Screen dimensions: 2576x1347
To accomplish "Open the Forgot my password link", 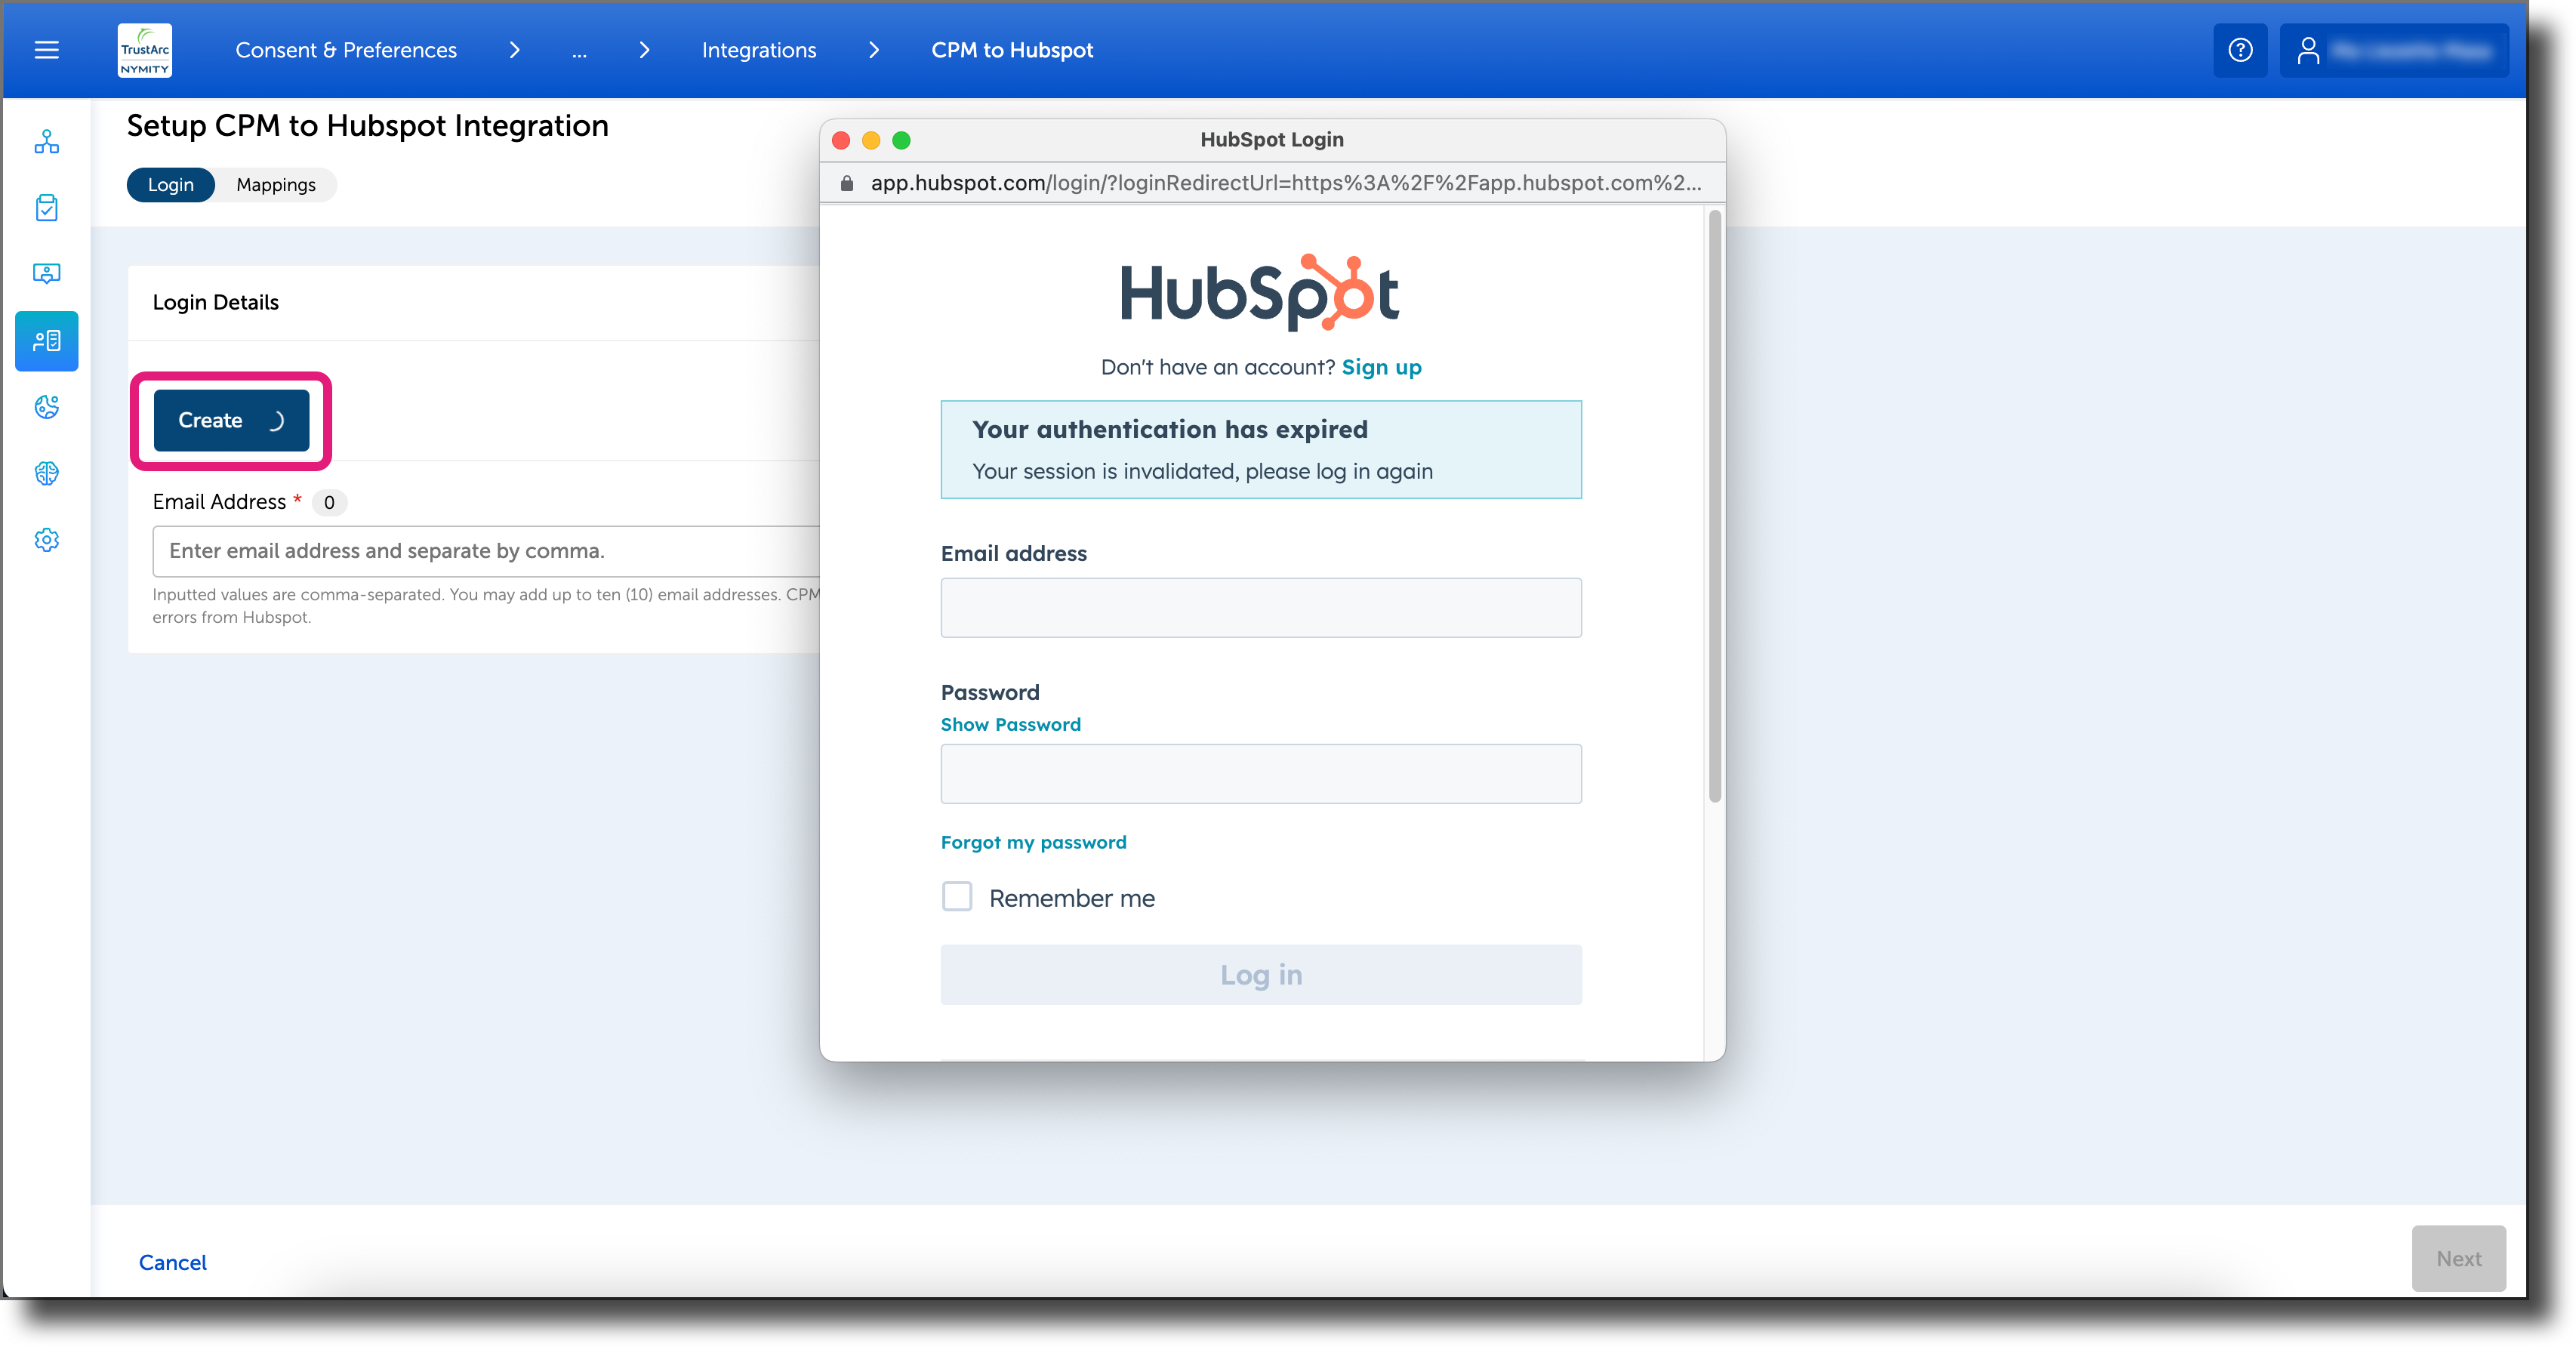I will point(1033,841).
